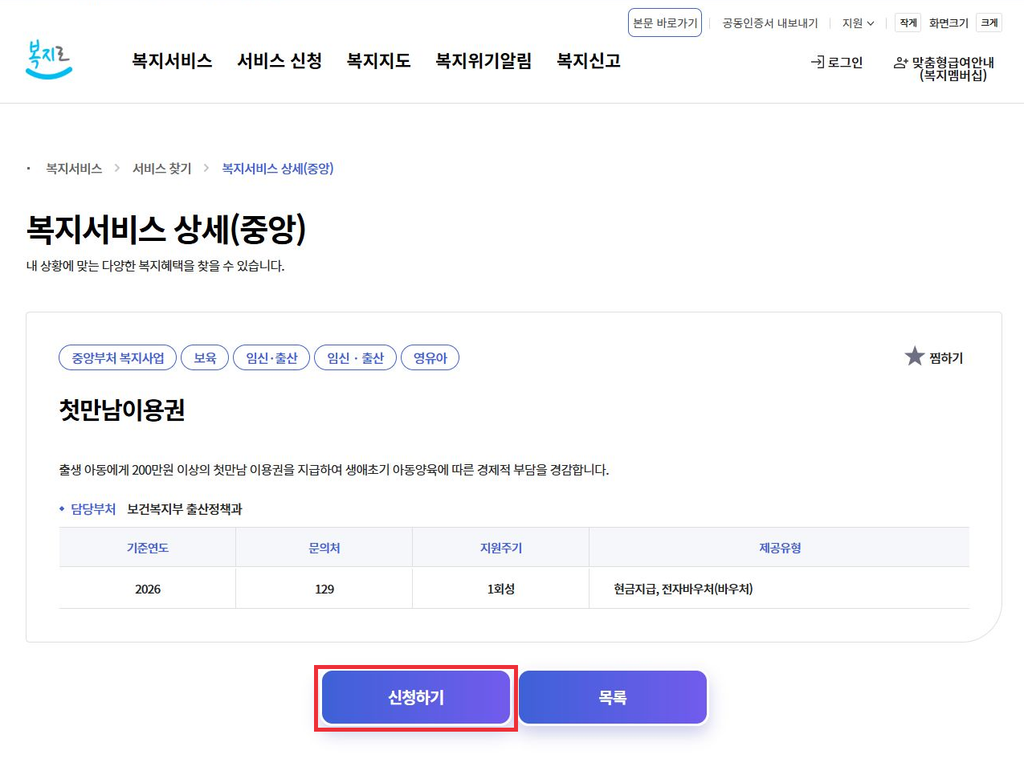The height and width of the screenshot is (759, 1024).
Task: Click the 129 contact cell
Action: (x=325, y=589)
